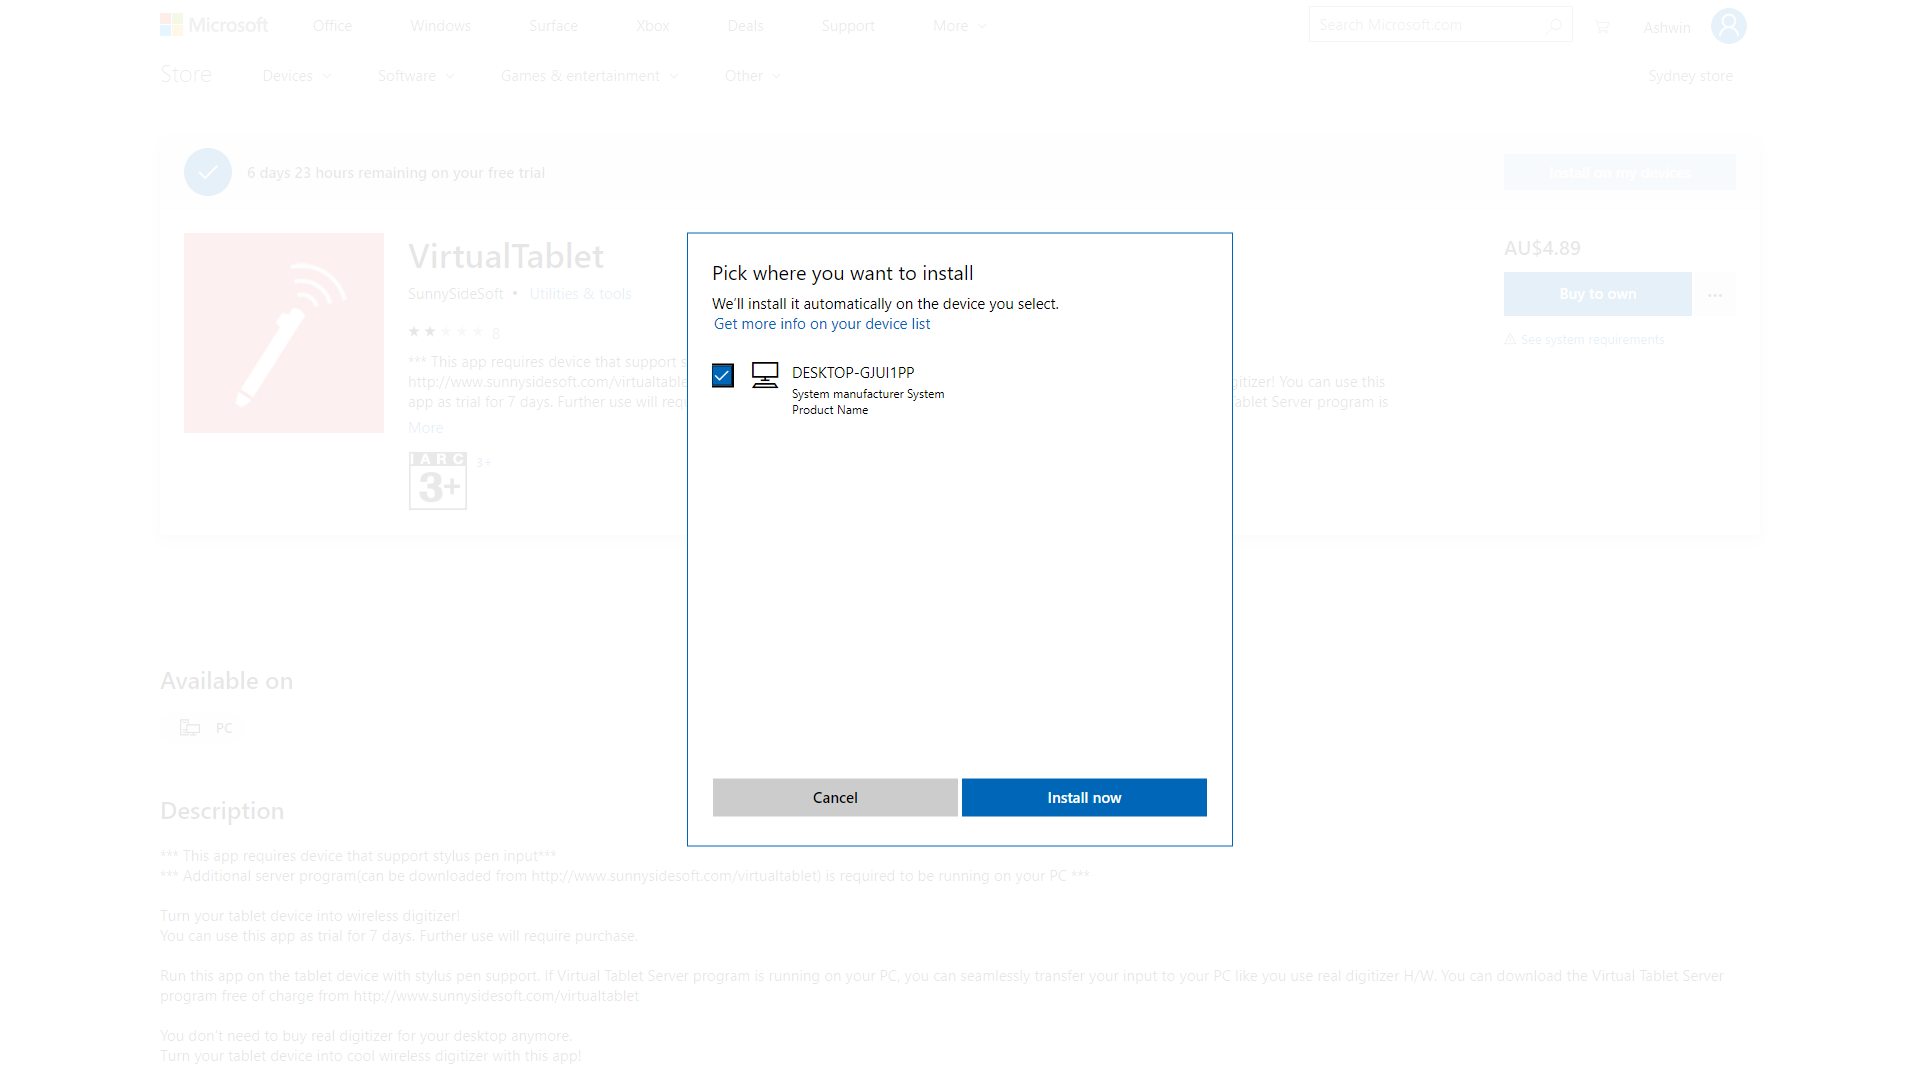Screen dimensions: 1920x1080
Task: Click the AU$4.89 price text
Action: point(1542,248)
